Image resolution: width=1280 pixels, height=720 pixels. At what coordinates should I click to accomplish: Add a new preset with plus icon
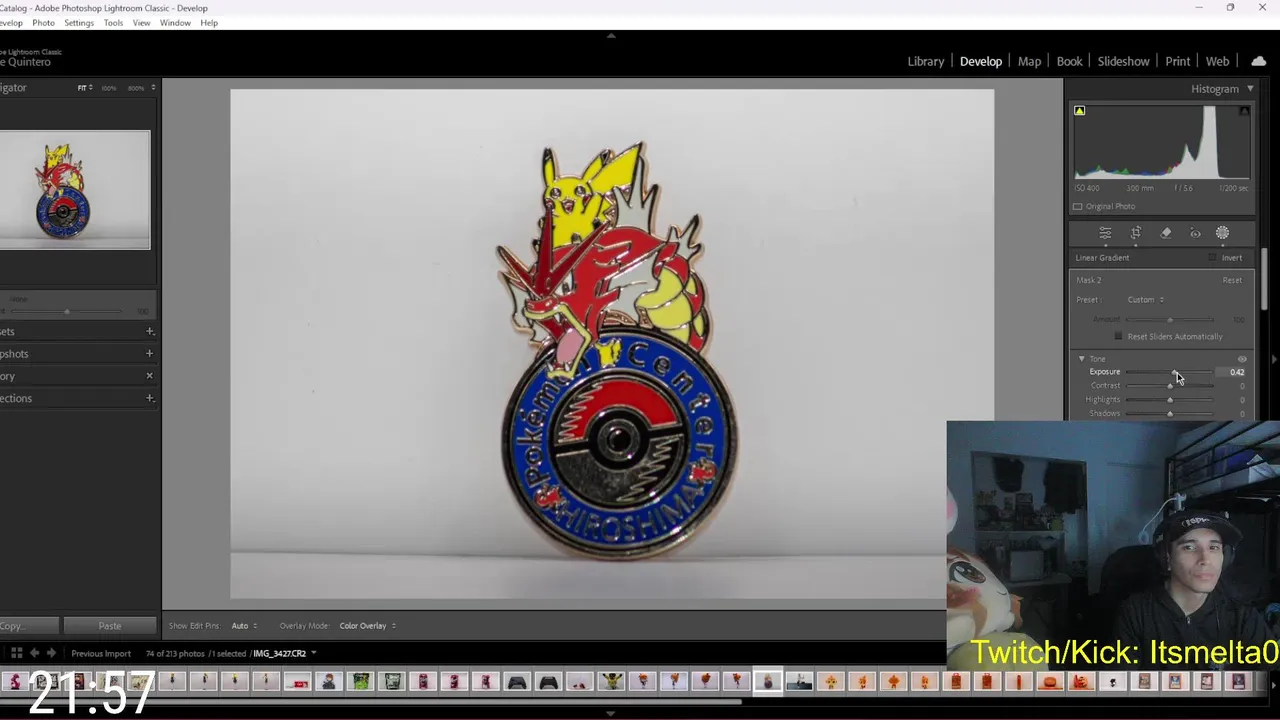click(149, 331)
